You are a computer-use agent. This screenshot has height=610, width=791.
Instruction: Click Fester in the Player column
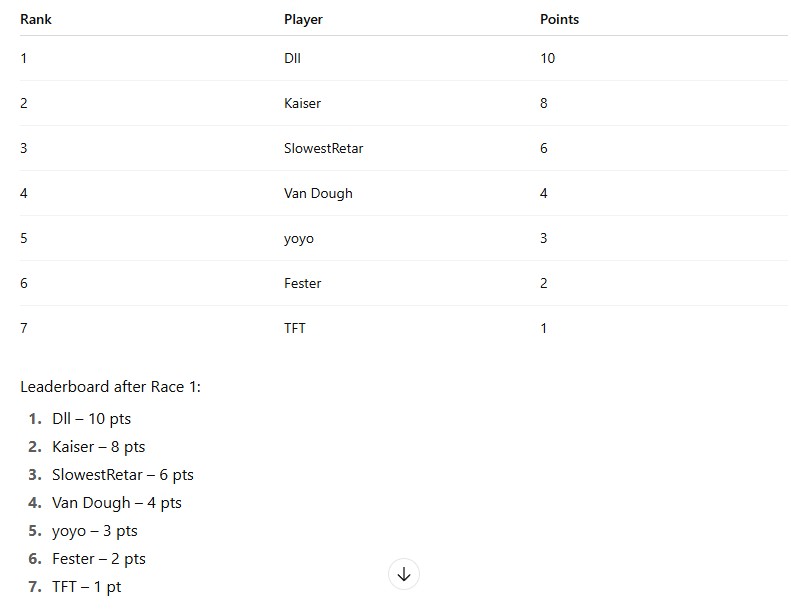(x=302, y=283)
